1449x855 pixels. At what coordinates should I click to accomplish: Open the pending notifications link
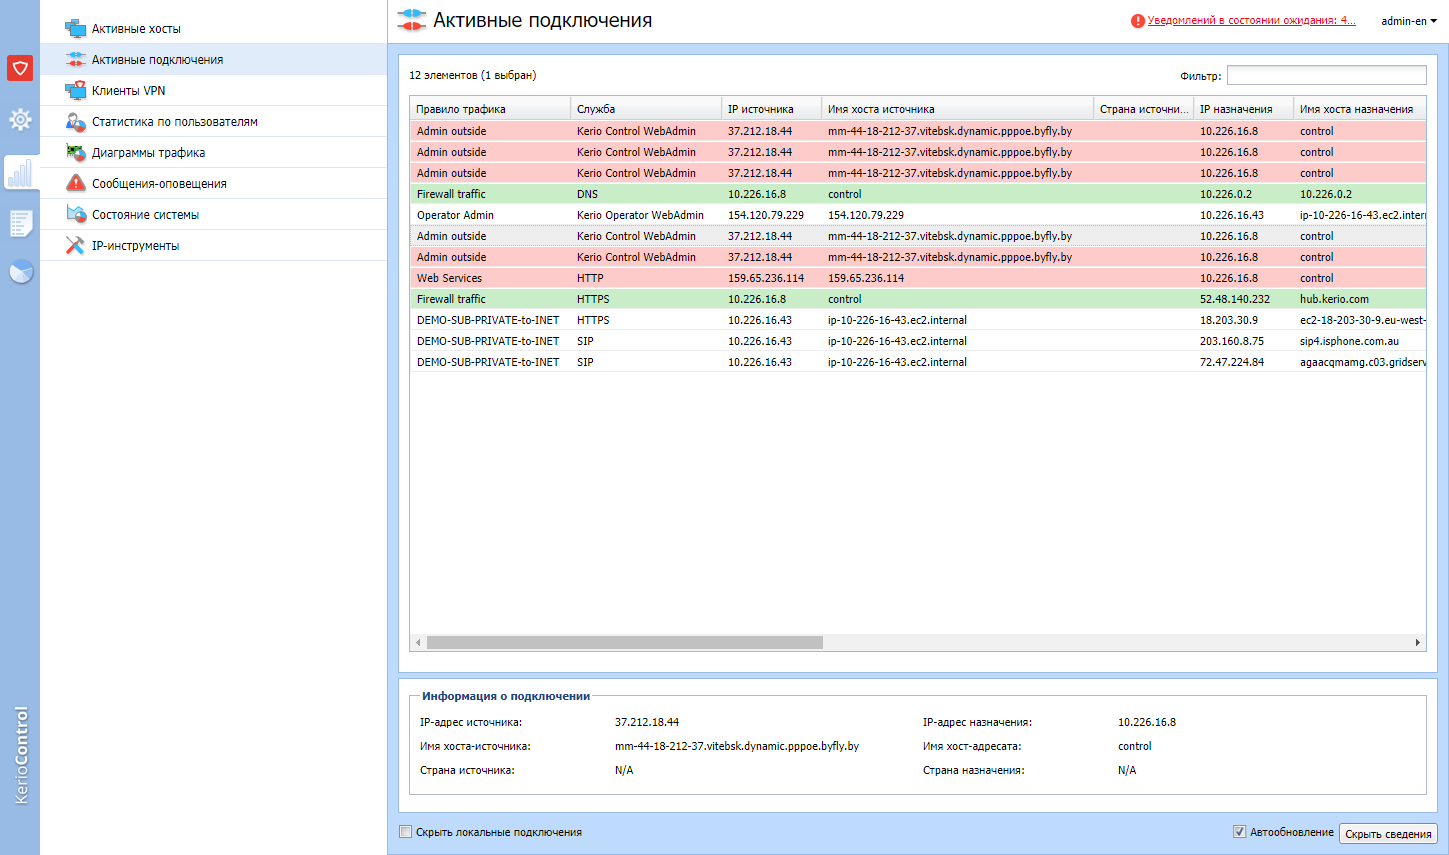pyautogui.click(x=1252, y=20)
